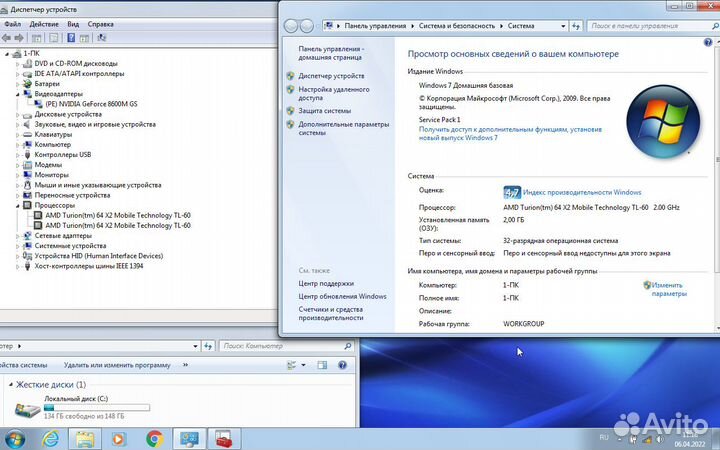Image resolution: width=720 pixels, height=450 pixels.
Task: Open Центр поддержки link
Action: click(x=326, y=283)
